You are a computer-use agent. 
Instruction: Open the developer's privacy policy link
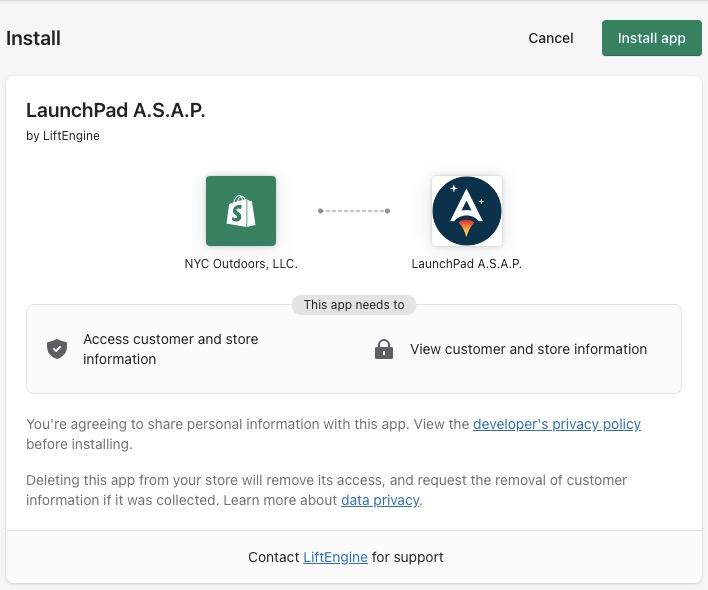(557, 424)
